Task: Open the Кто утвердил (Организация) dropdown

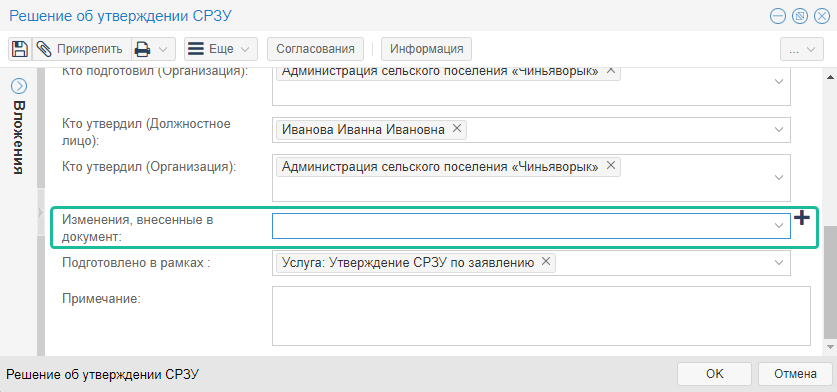Action: pyautogui.click(x=779, y=177)
